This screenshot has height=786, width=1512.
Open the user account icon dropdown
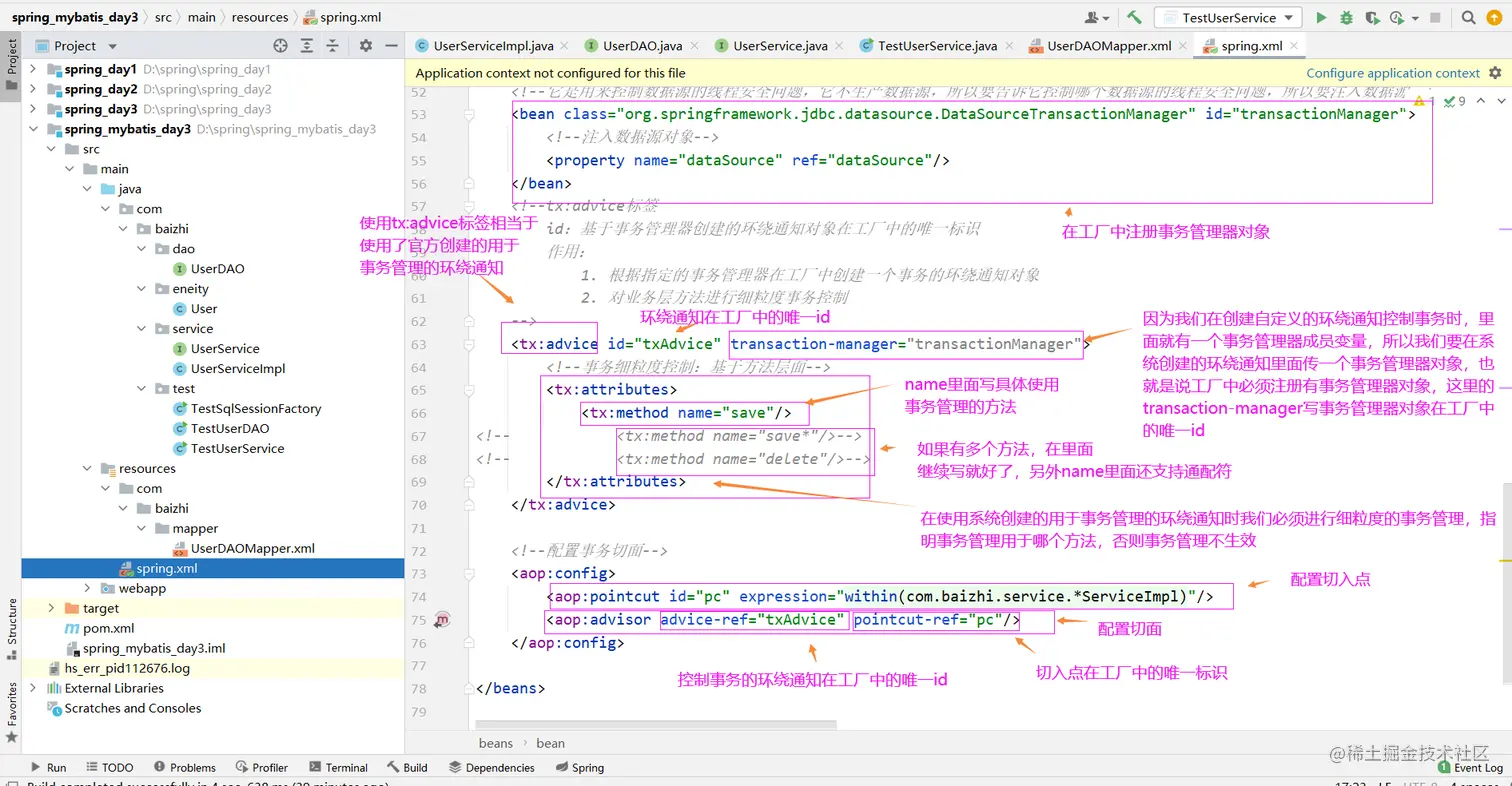[x=1097, y=18]
